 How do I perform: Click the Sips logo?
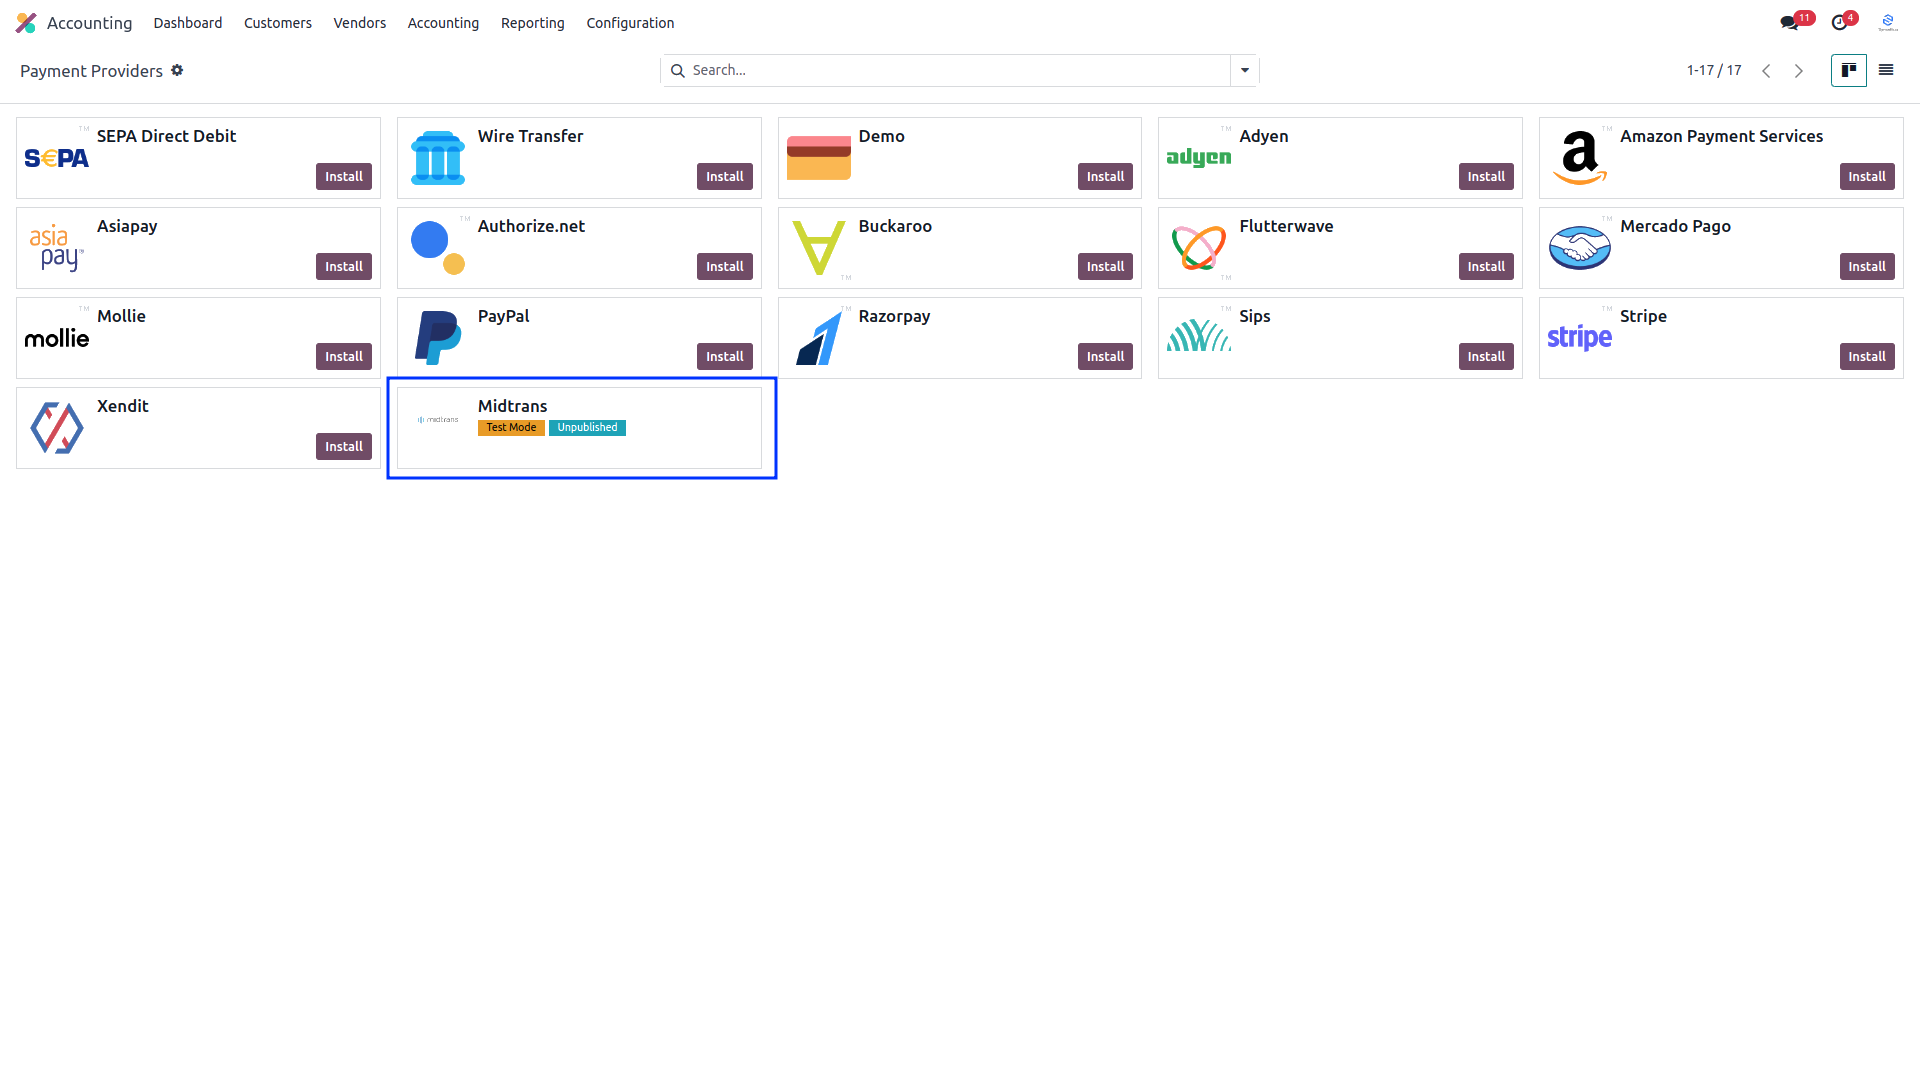1199,338
